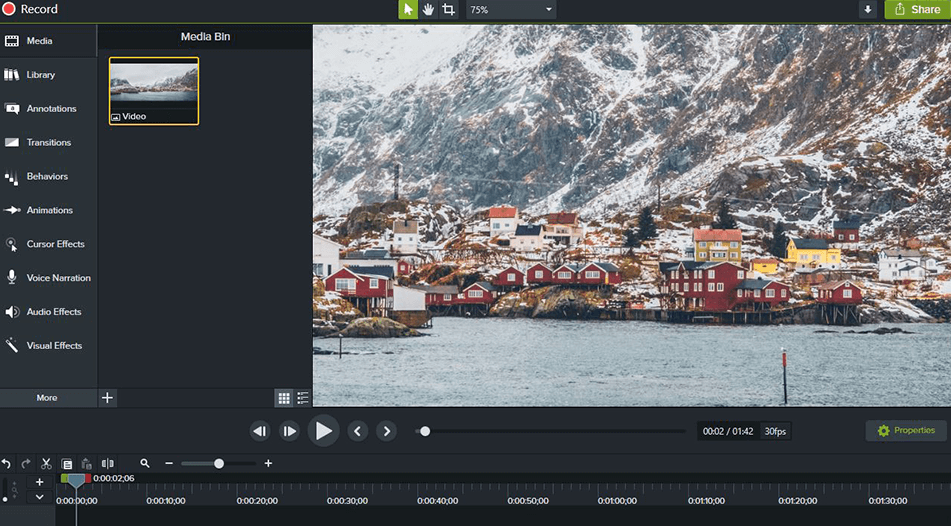Click the next frame step-forward button
Viewport: 951px width, 526px height.
[289, 431]
